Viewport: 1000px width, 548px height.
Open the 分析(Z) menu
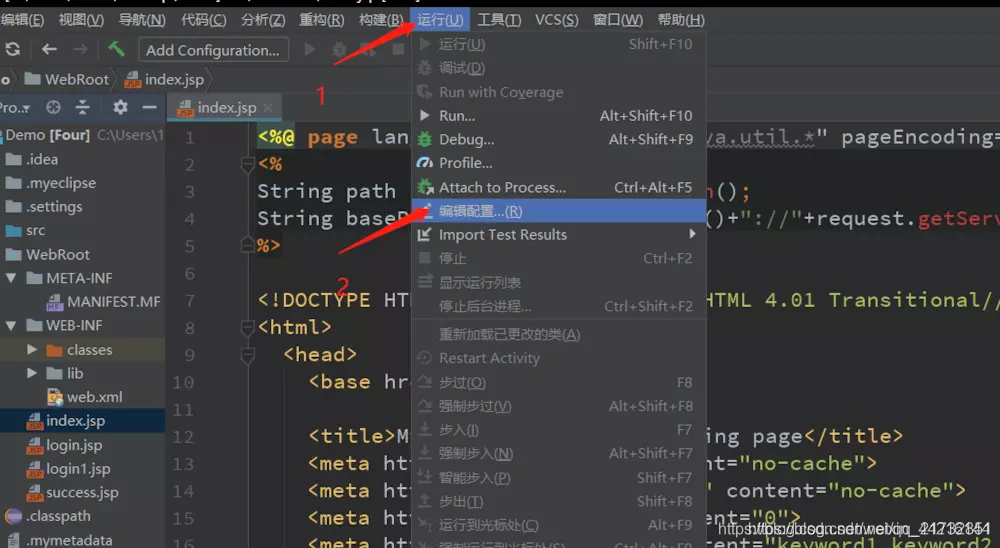(x=263, y=20)
